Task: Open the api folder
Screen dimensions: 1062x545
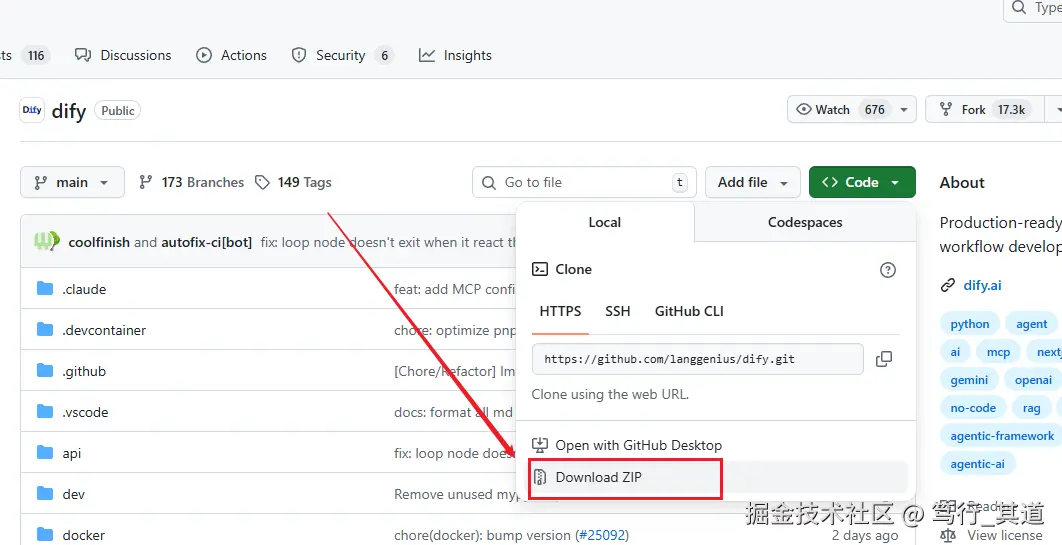Action: click(72, 454)
